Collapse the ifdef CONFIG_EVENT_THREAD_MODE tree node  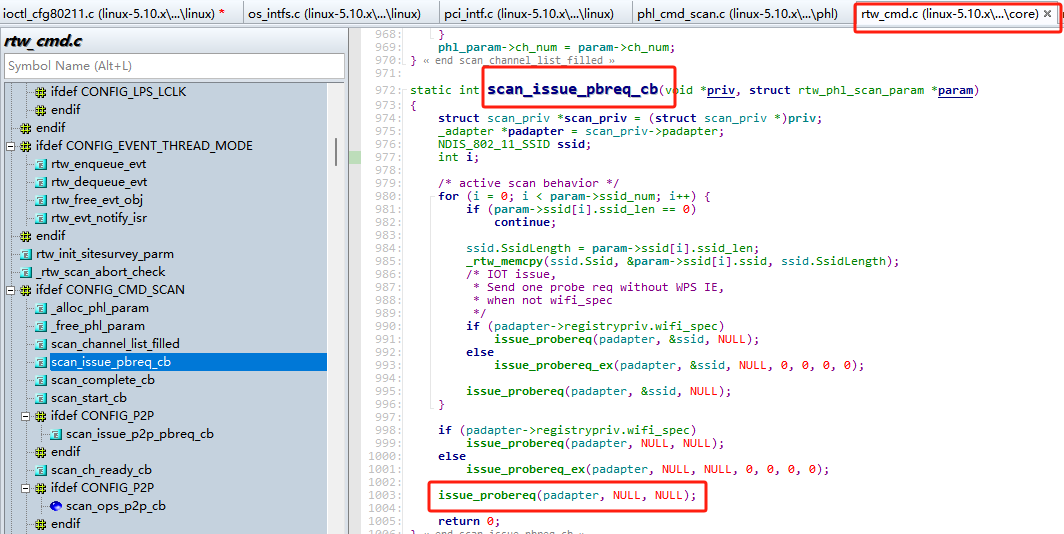tap(10, 146)
